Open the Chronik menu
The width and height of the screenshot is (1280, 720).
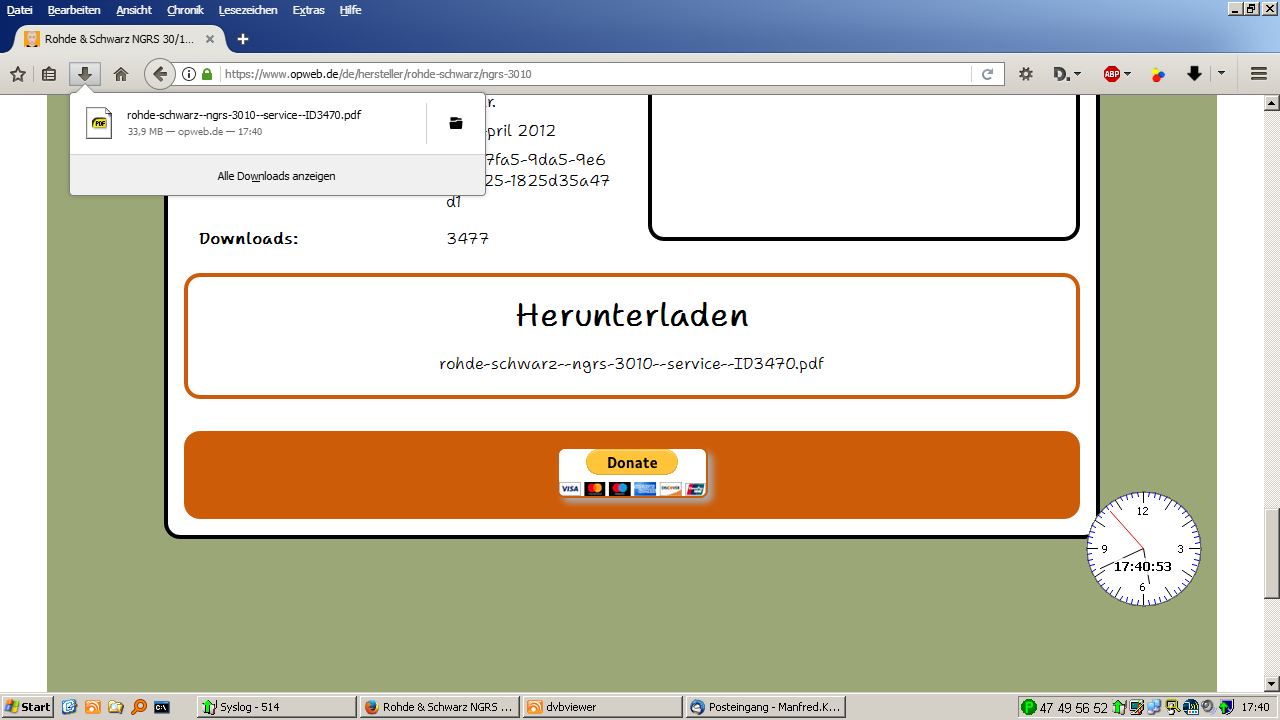coord(185,10)
